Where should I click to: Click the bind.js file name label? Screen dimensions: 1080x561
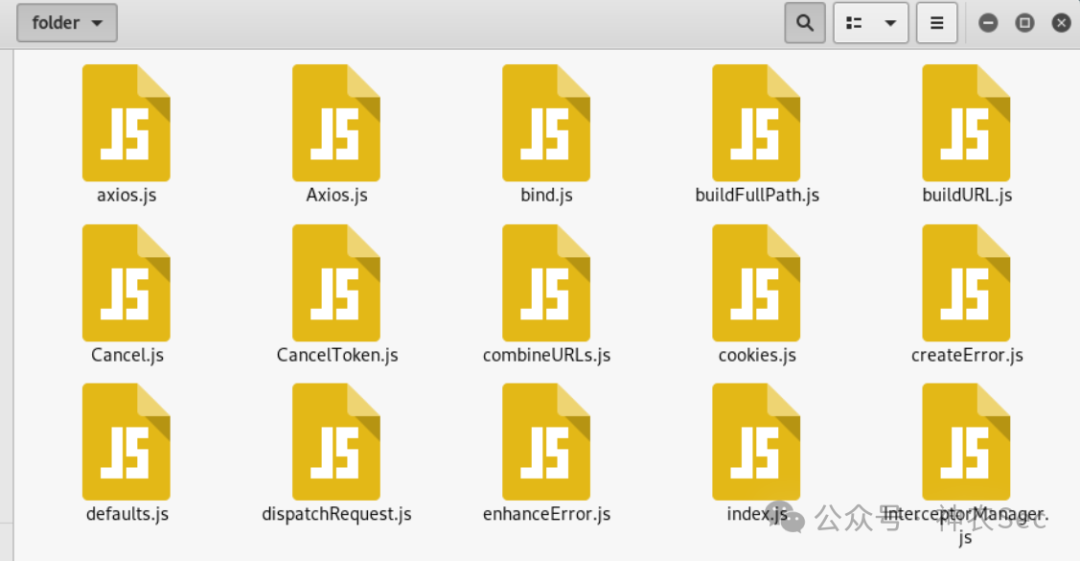[x=546, y=195]
